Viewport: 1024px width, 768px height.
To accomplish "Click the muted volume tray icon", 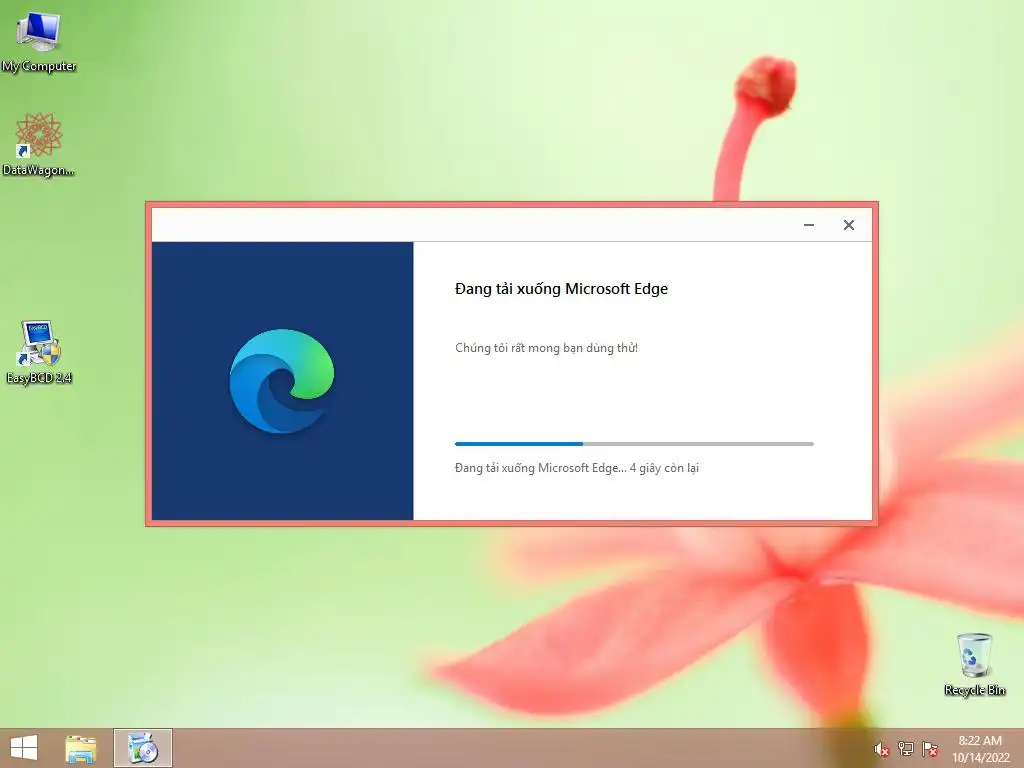I will pos(881,749).
